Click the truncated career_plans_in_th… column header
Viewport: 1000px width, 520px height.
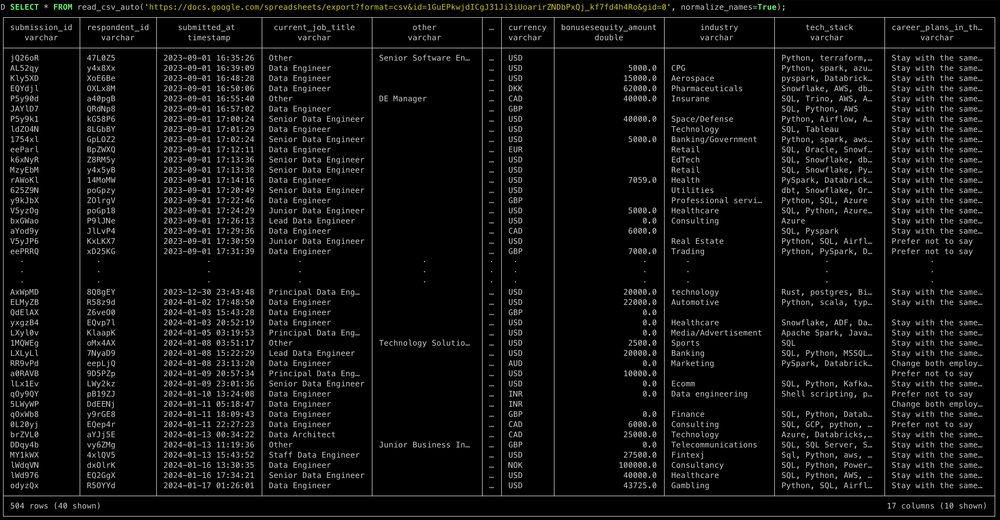pyautogui.click(x=937, y=27)
